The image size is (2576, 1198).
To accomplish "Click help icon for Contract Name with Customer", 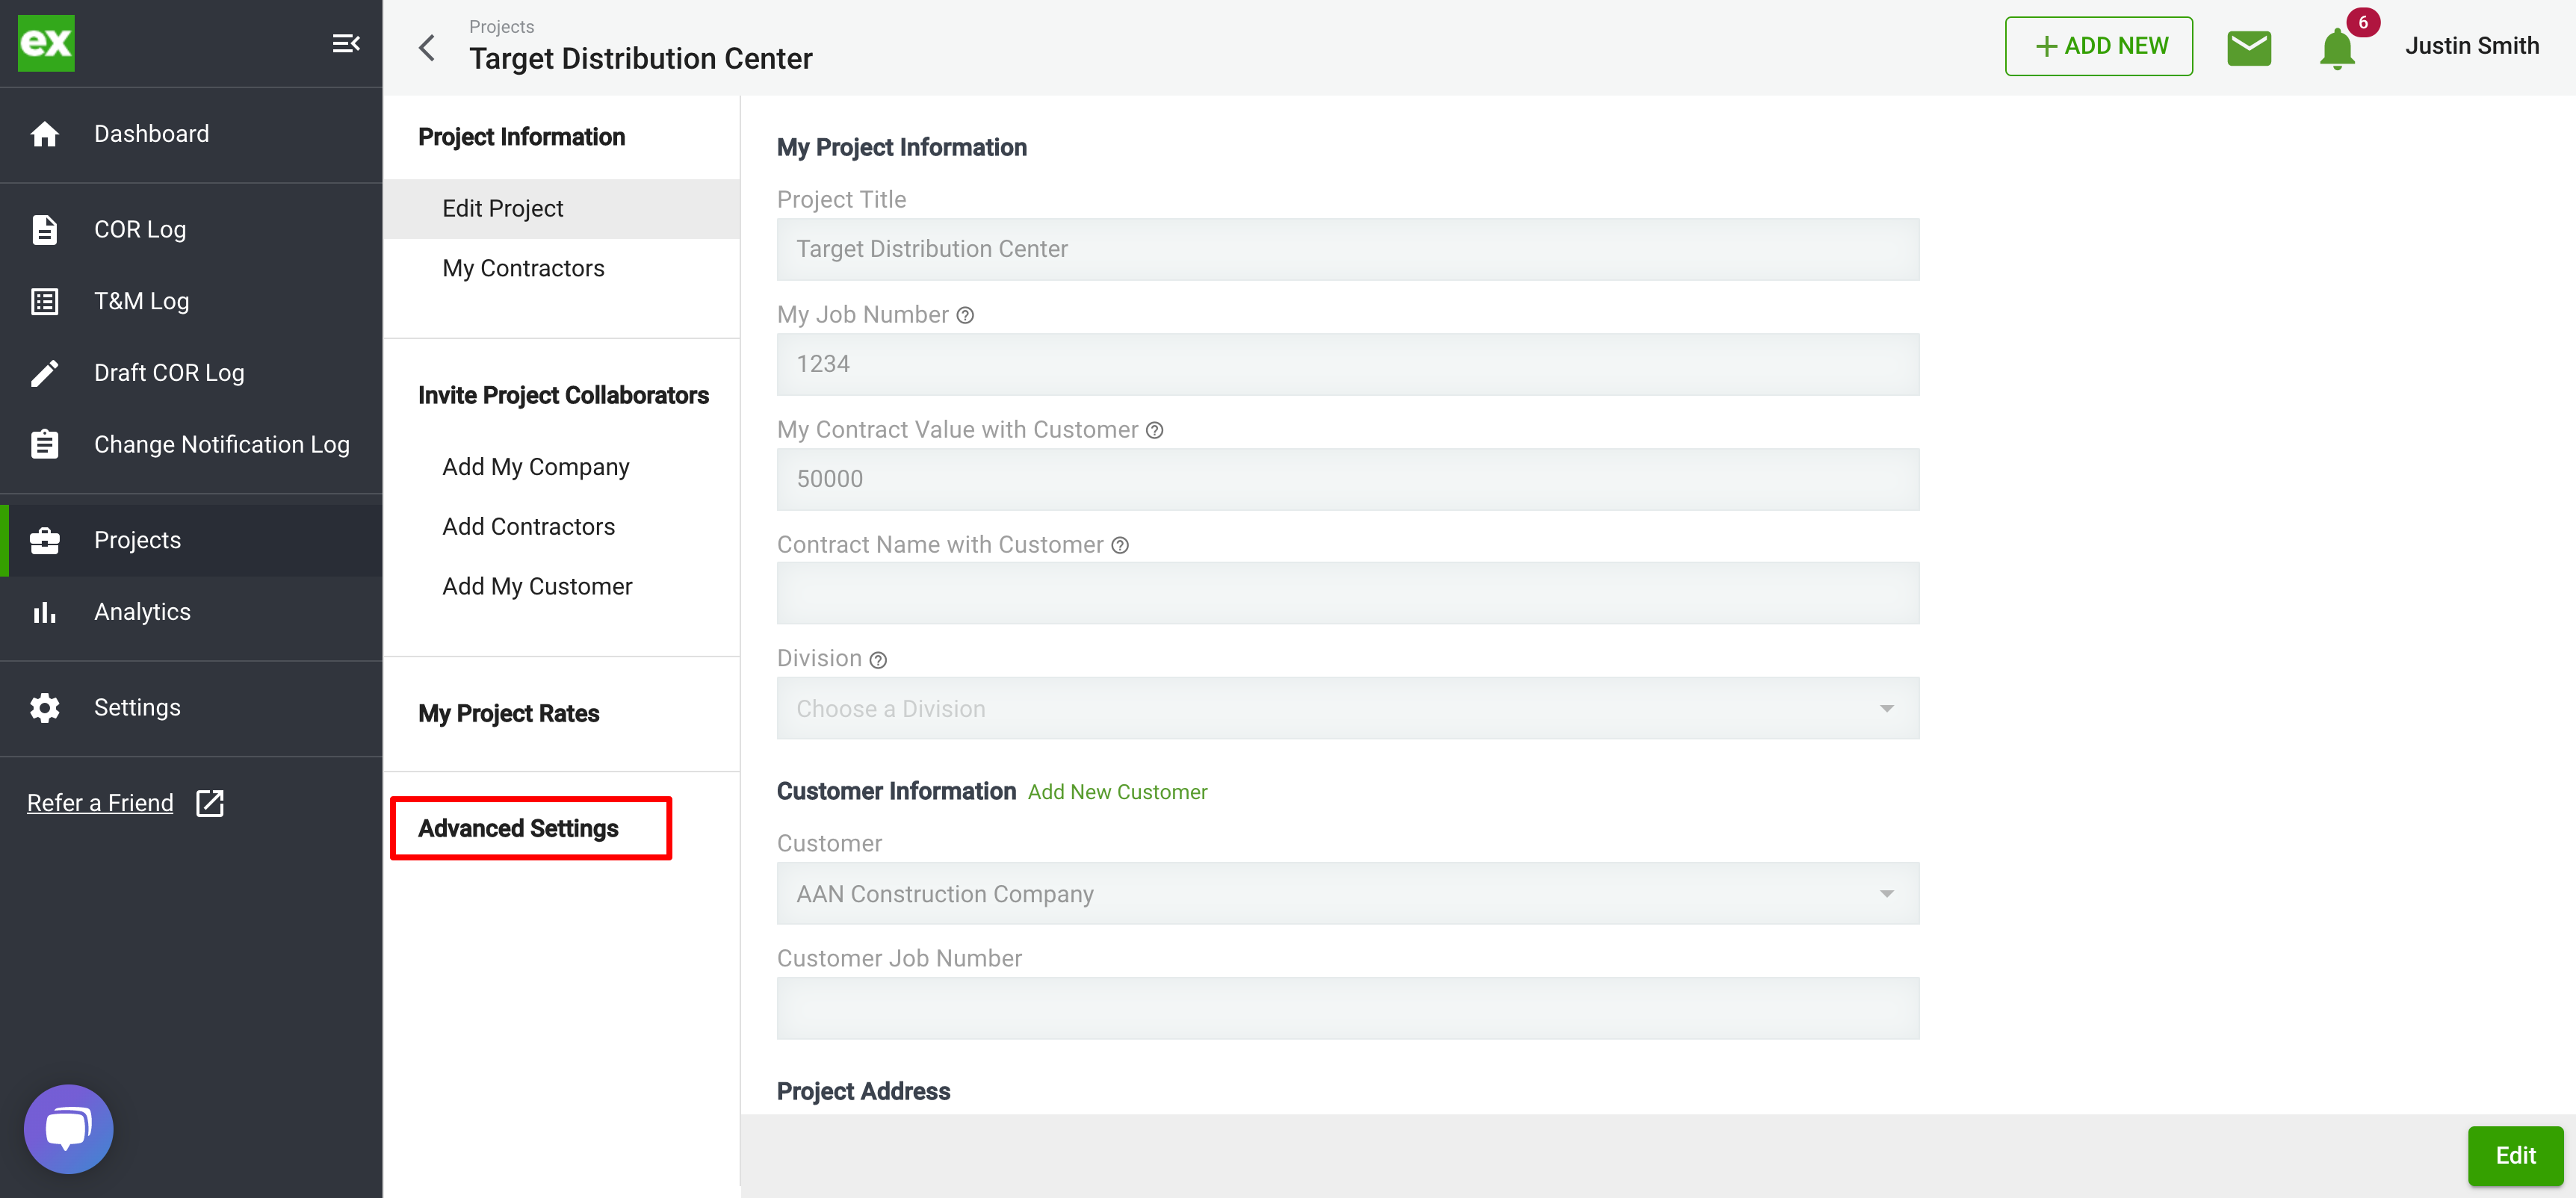I will (1120, 545).
